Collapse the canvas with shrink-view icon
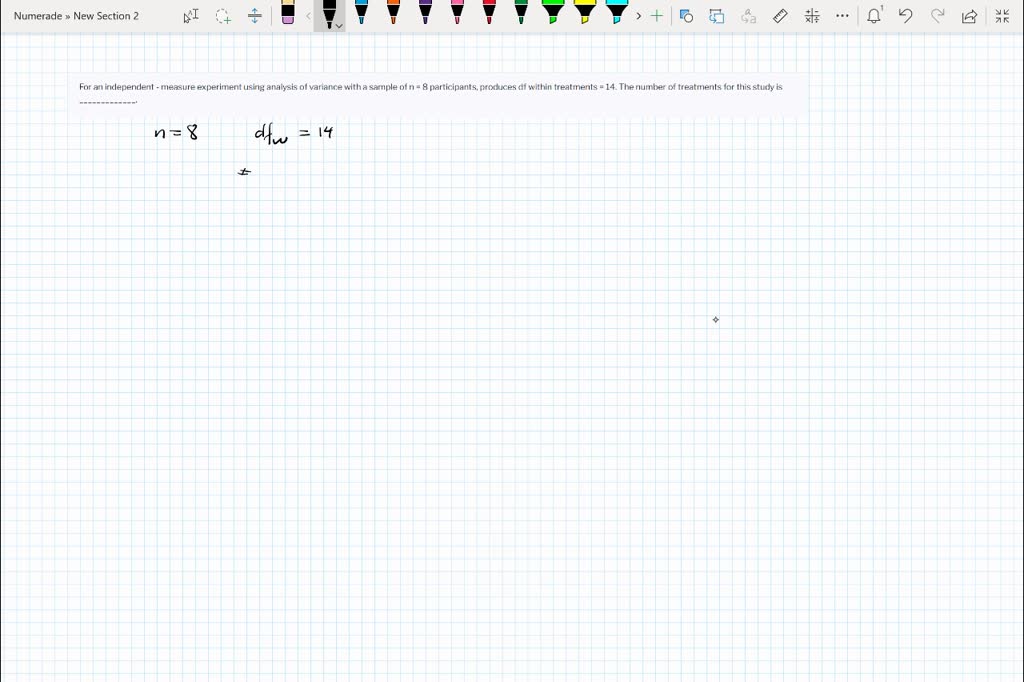Screen dimensions: 1024x682 tap(1001, 15)
